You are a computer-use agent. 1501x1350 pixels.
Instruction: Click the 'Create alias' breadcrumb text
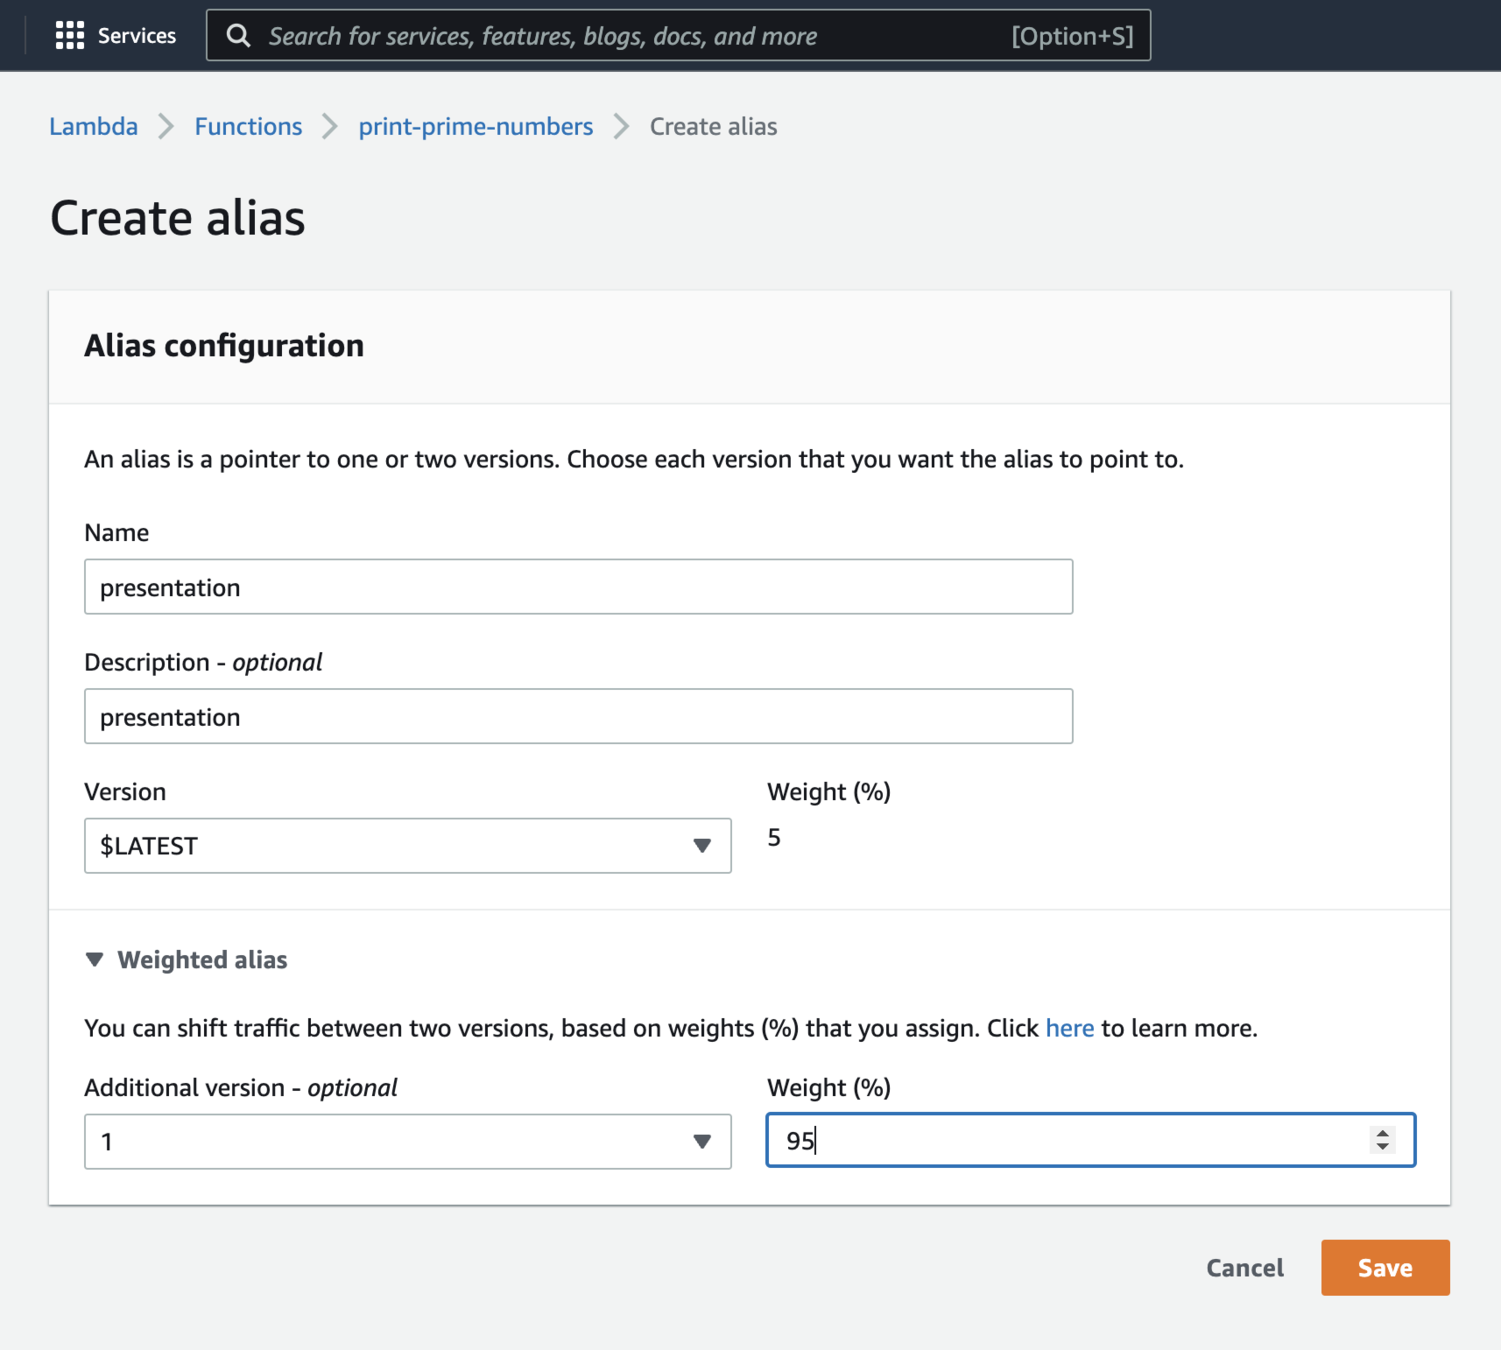tap(713, 126)
